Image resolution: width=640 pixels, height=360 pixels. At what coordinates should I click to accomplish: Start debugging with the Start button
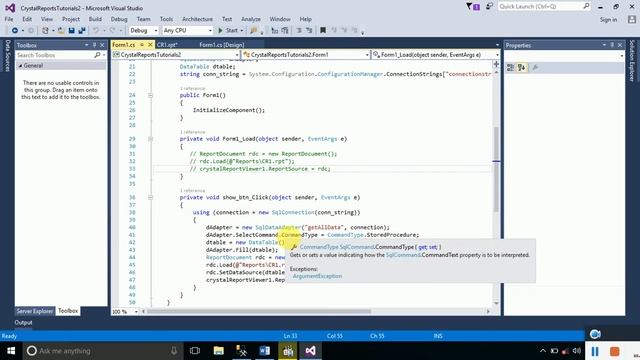coord(228,31)
